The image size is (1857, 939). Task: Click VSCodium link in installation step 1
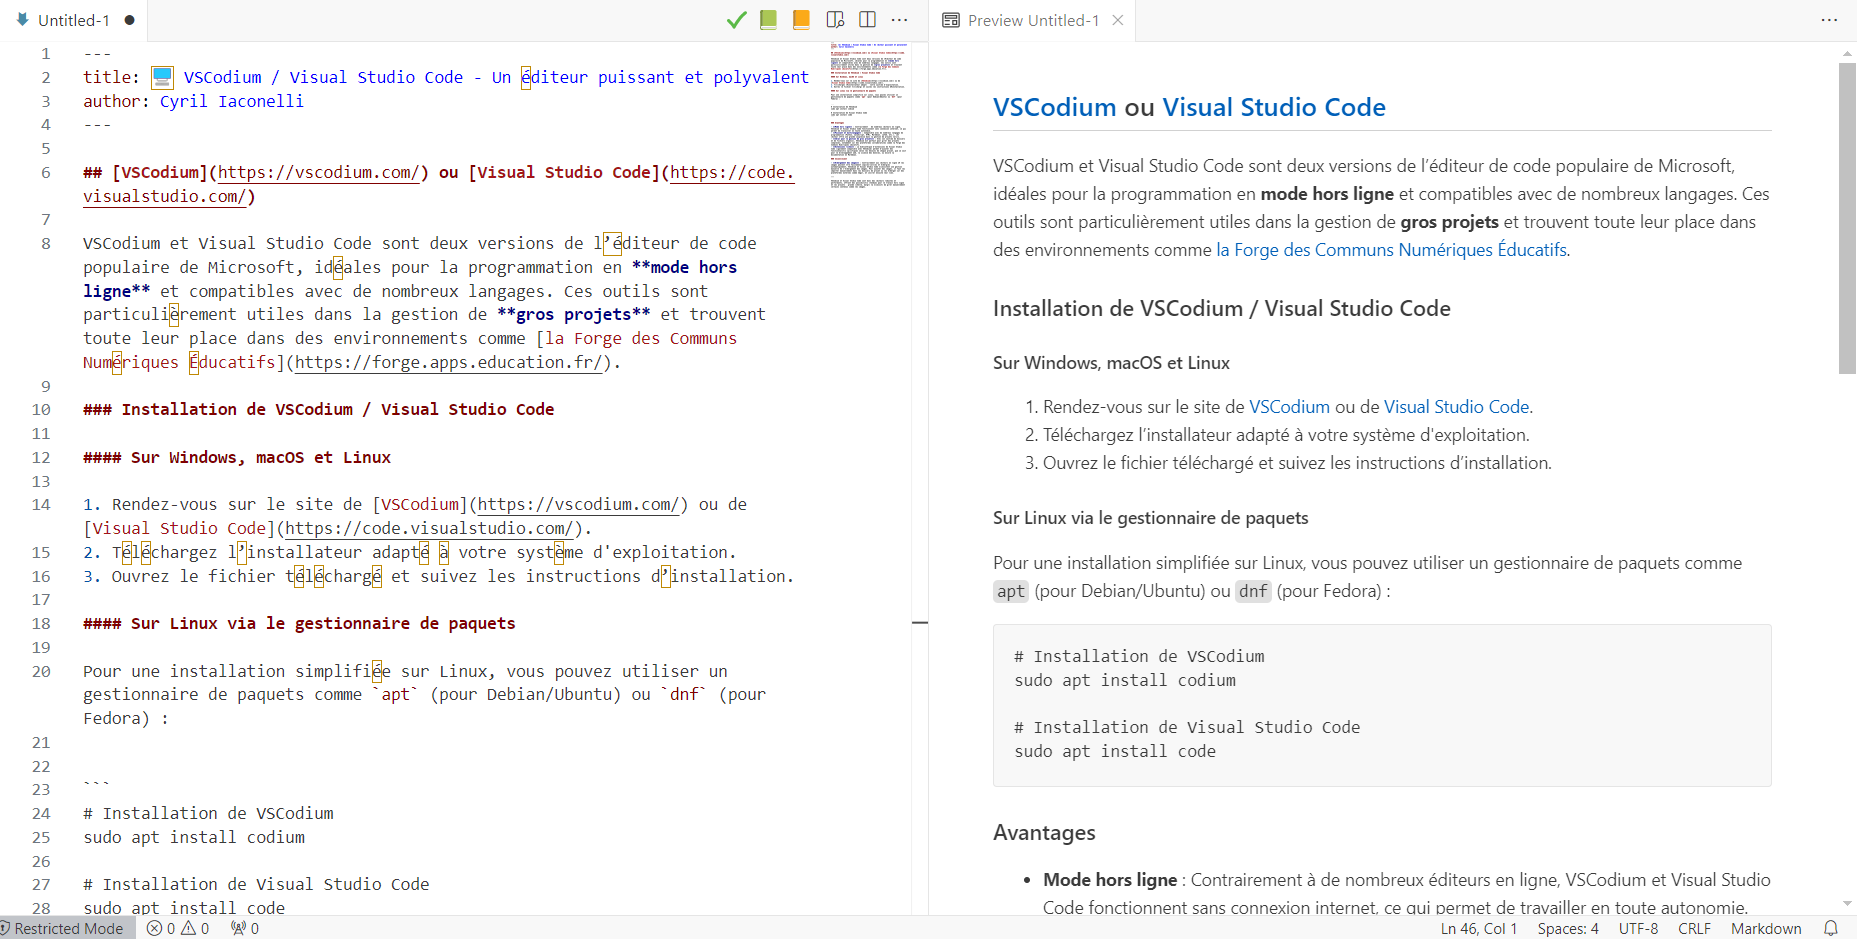click(x=1289, y=407)
